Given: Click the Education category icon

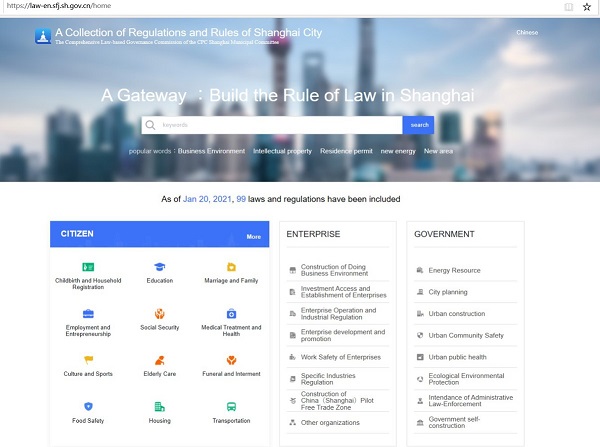Looking at the screenshot, I should [159, 267].
